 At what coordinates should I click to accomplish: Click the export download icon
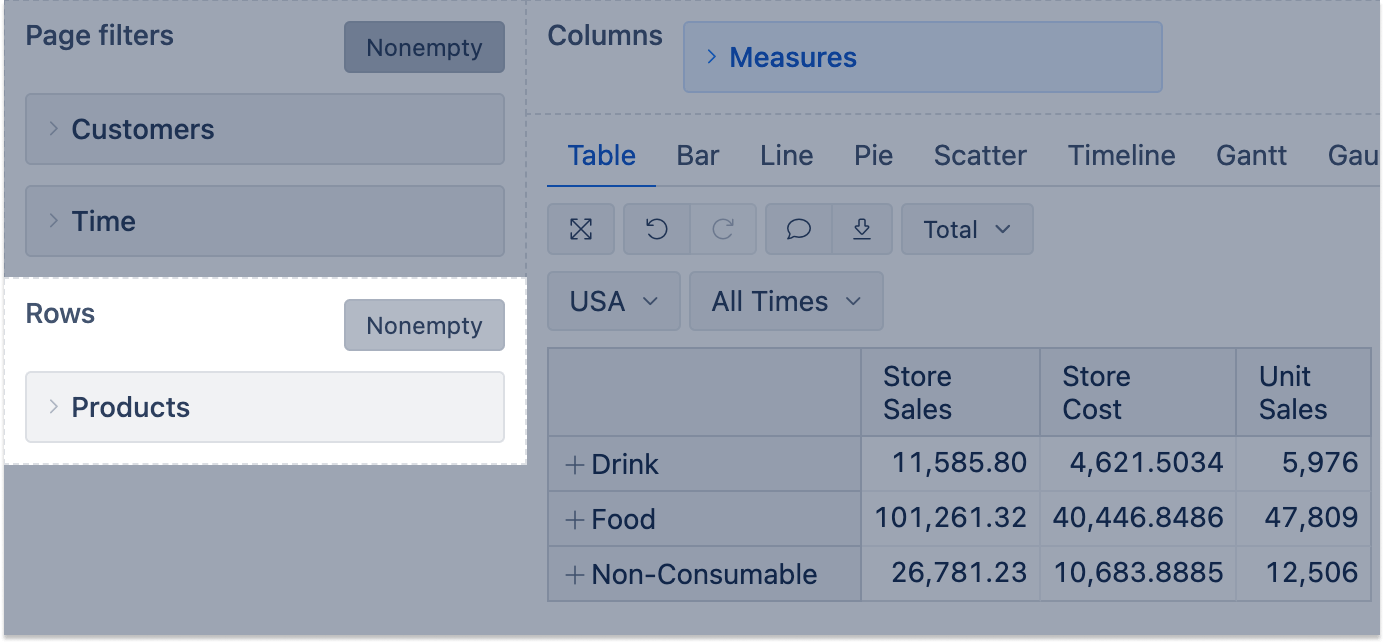pos(861,230)
